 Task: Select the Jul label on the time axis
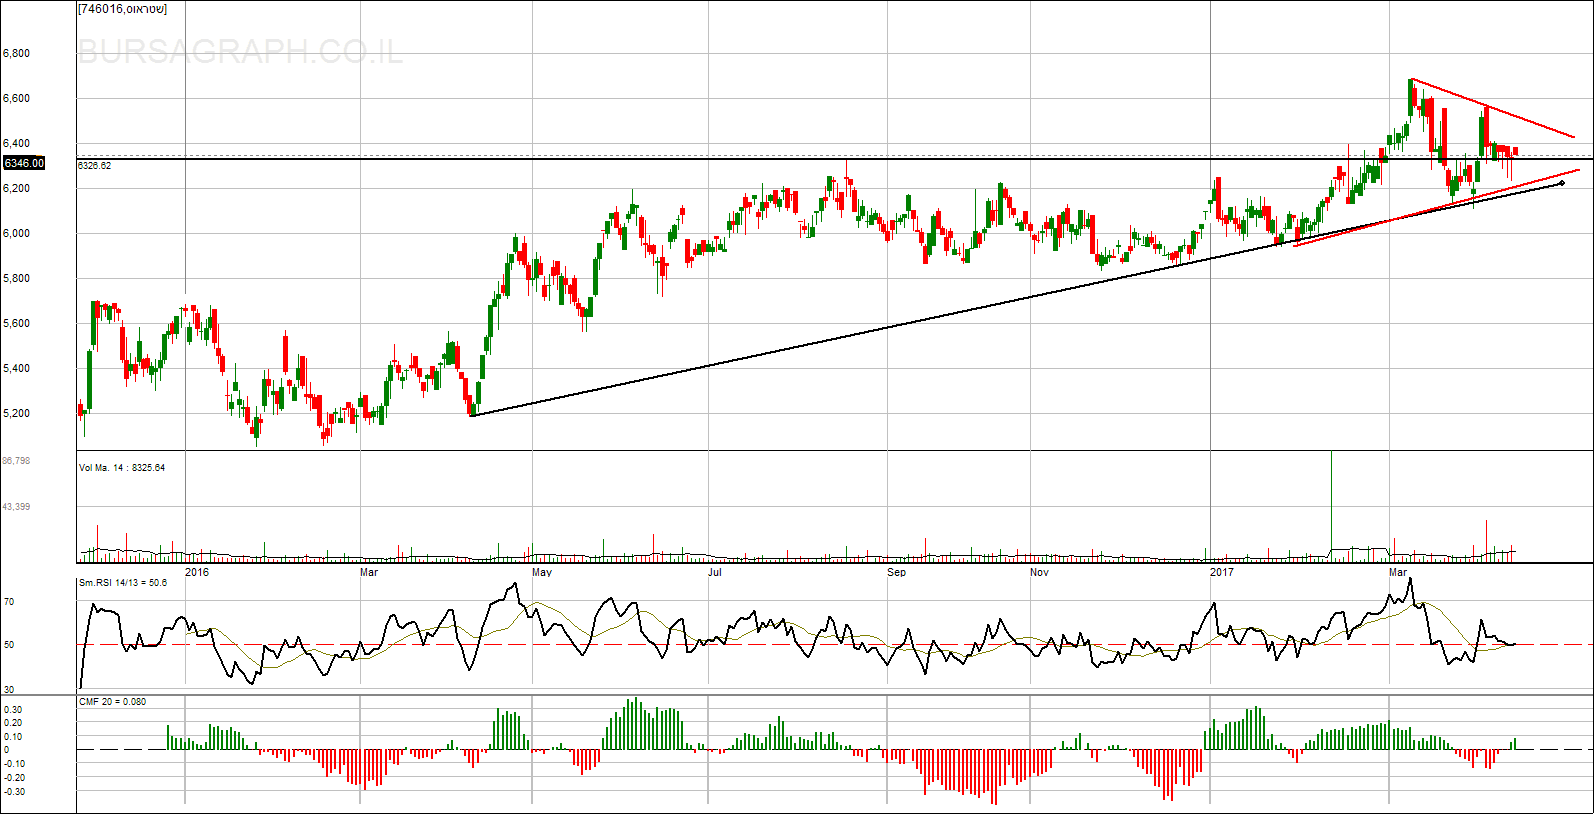pos(715,572)
